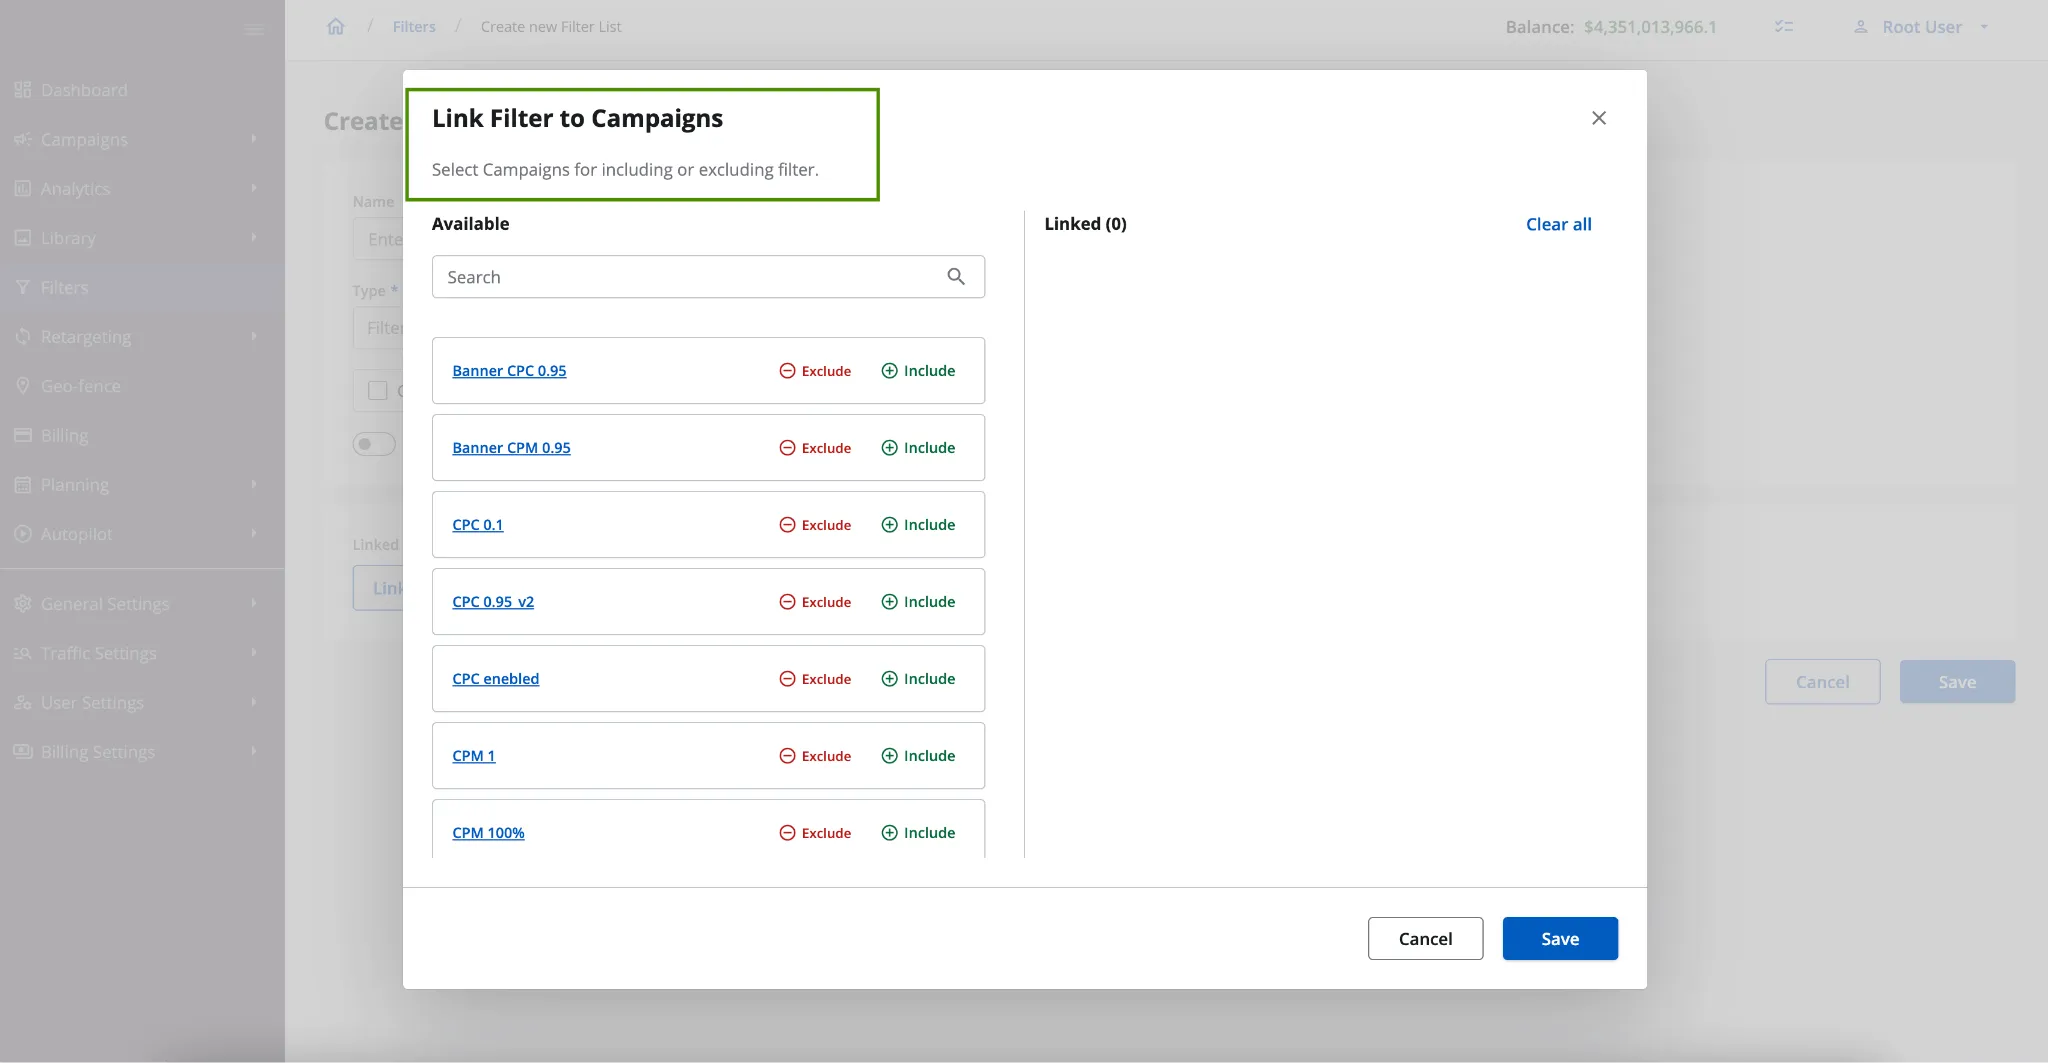Open the CPM 100% campaign link
This screenshot has width=2048, height=1063.
pos(488,833)
